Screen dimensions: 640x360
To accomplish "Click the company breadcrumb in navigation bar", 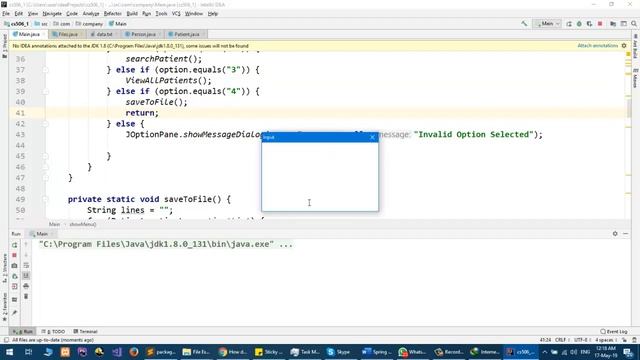I will 90,24.
